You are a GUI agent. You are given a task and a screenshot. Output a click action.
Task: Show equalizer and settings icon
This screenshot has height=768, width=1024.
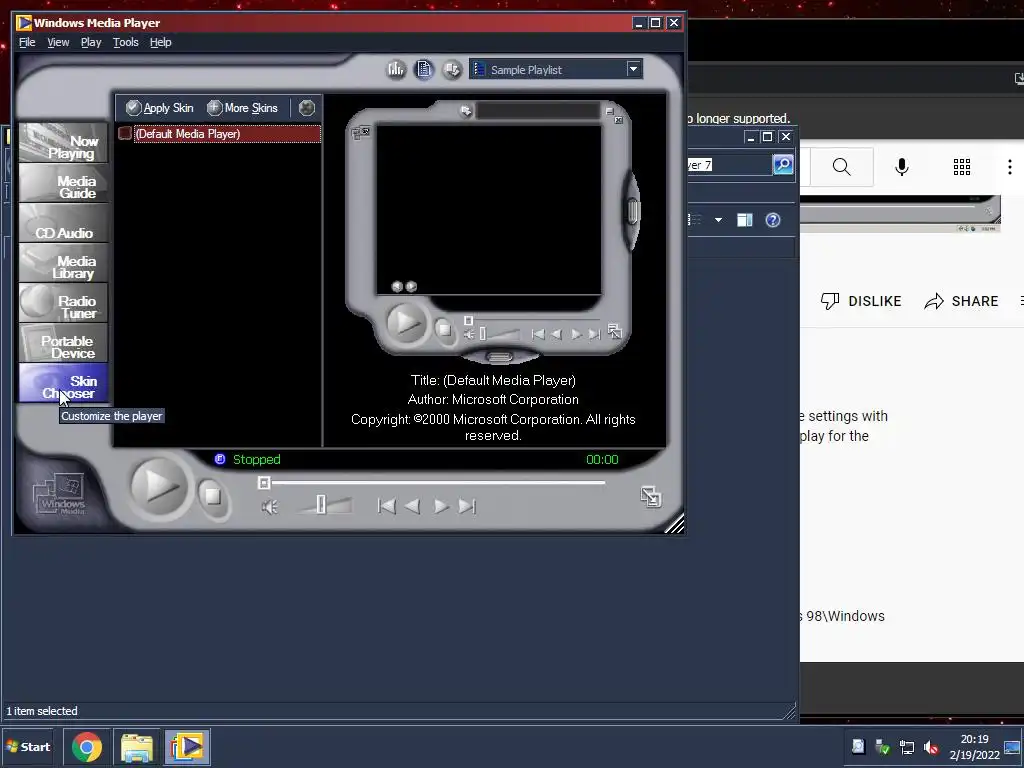(396, 69)
